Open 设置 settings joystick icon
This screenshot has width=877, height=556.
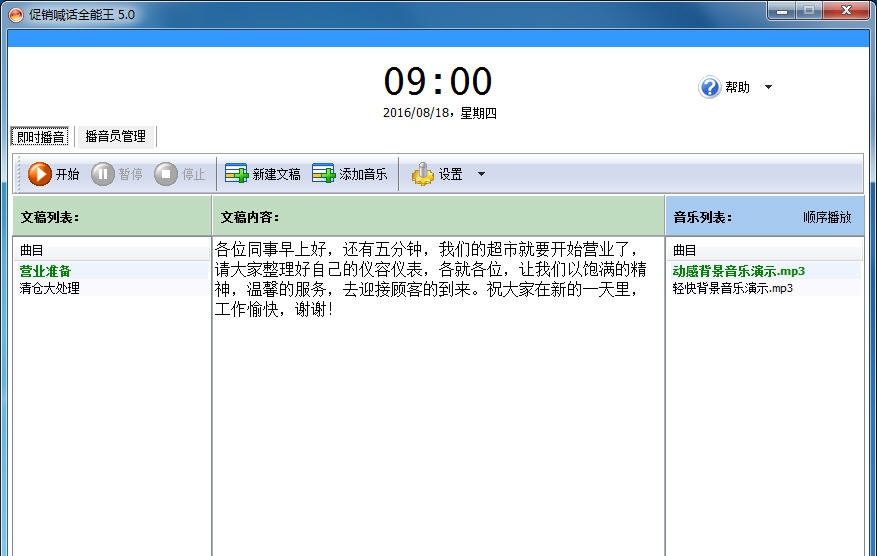point(422,174)
